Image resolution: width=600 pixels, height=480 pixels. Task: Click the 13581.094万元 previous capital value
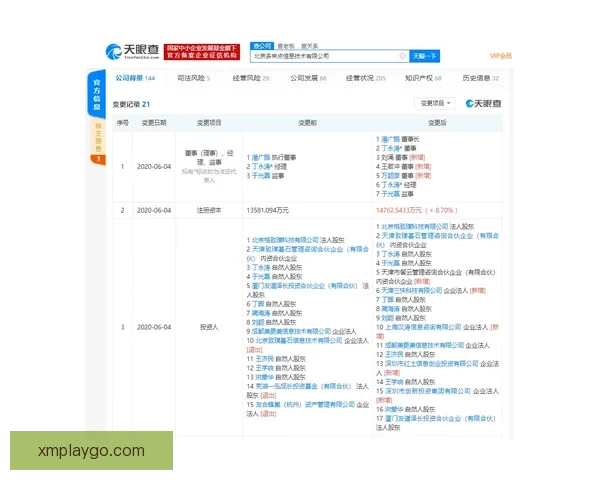click(x=267, y=210)
